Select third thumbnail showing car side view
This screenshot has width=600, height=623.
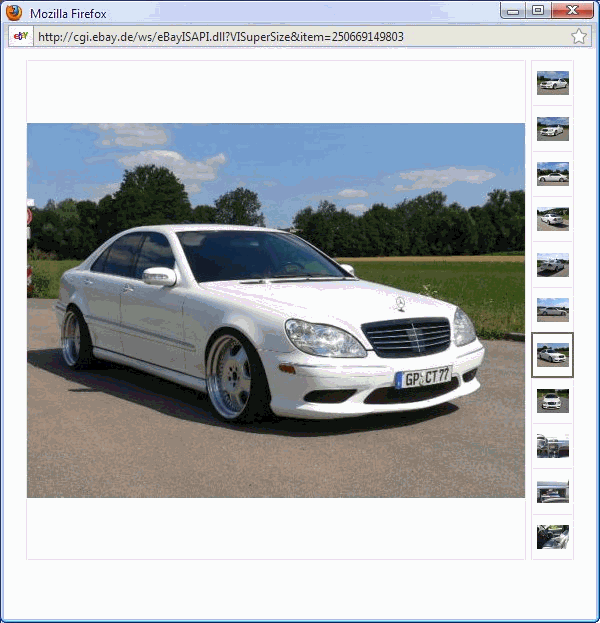coord(553,174)
